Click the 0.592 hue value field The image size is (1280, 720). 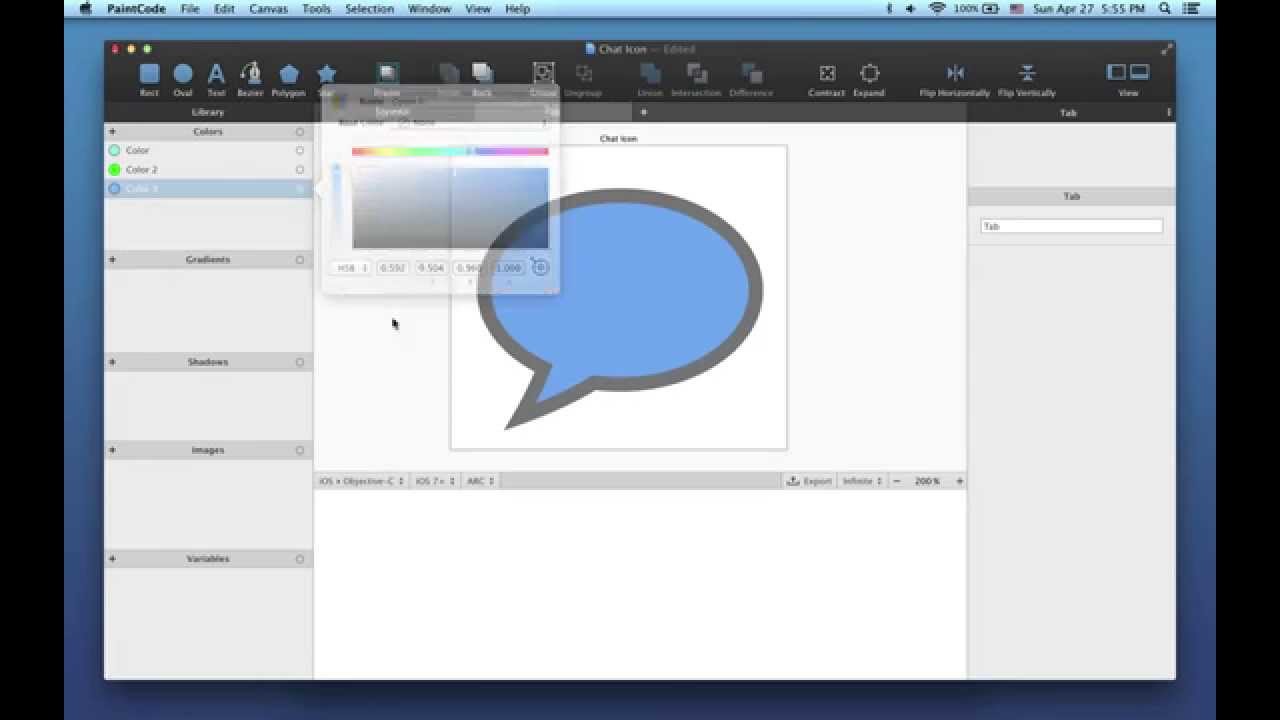[x=393, y=268]
